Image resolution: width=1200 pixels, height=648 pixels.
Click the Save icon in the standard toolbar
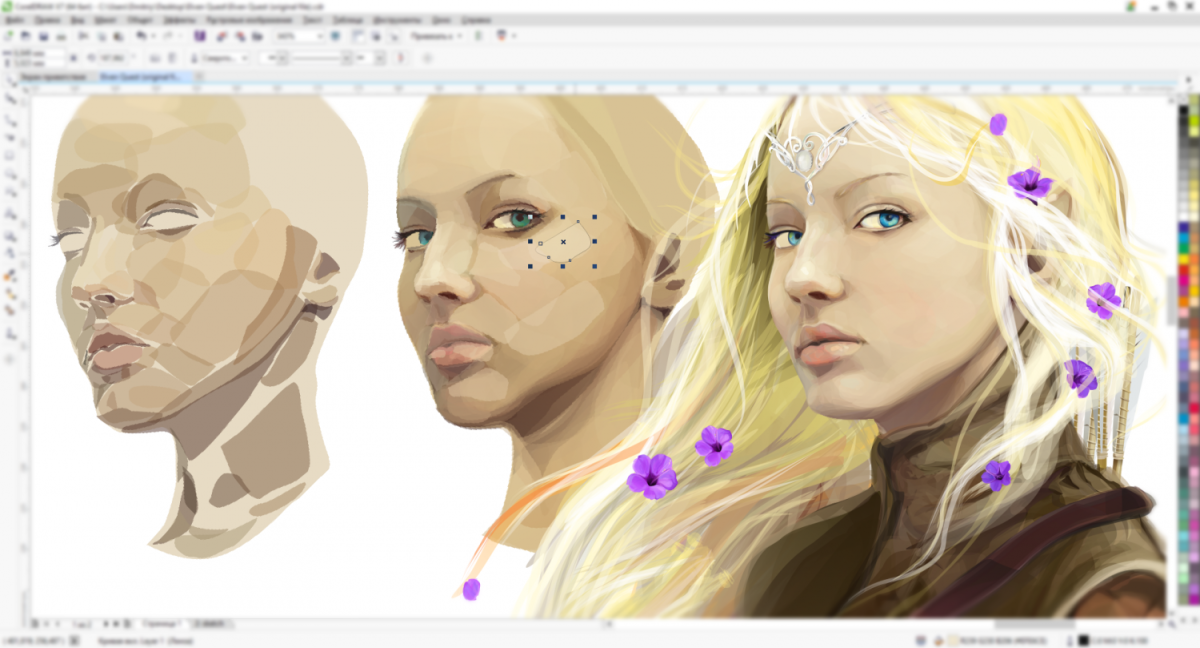(42, 36)
